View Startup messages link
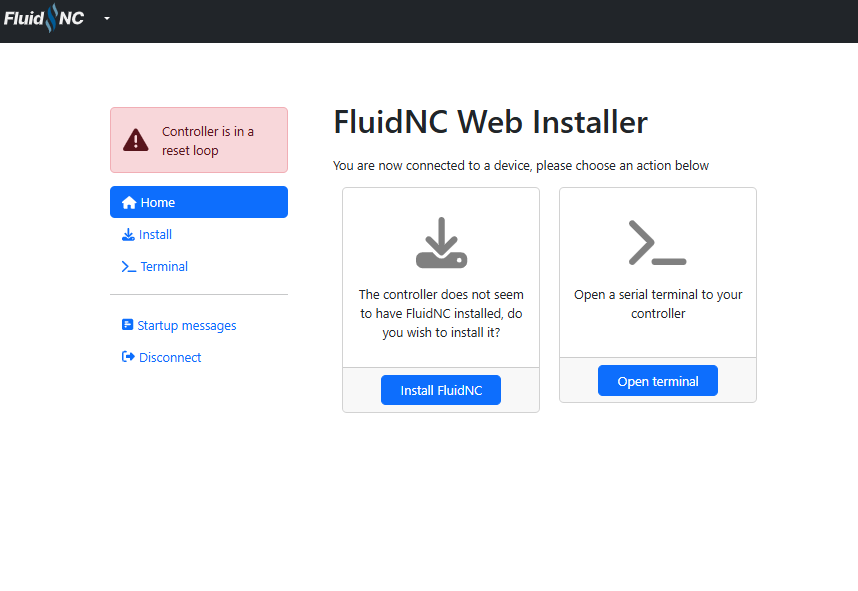Screen dimensions: 858x591 (187, 325)
